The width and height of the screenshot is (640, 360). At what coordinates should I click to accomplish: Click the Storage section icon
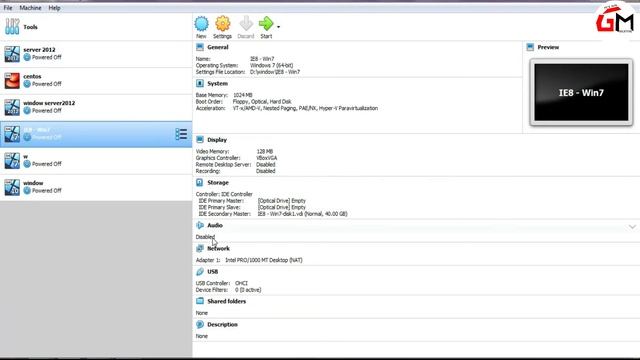[x=200, y=182]
